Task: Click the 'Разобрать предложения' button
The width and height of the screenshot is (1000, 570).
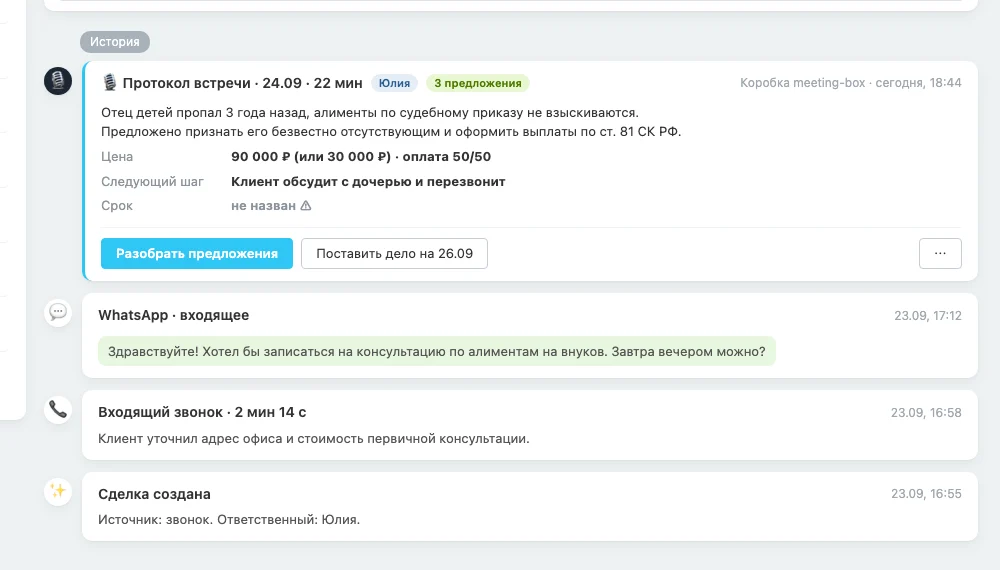Action: (196, 253)
